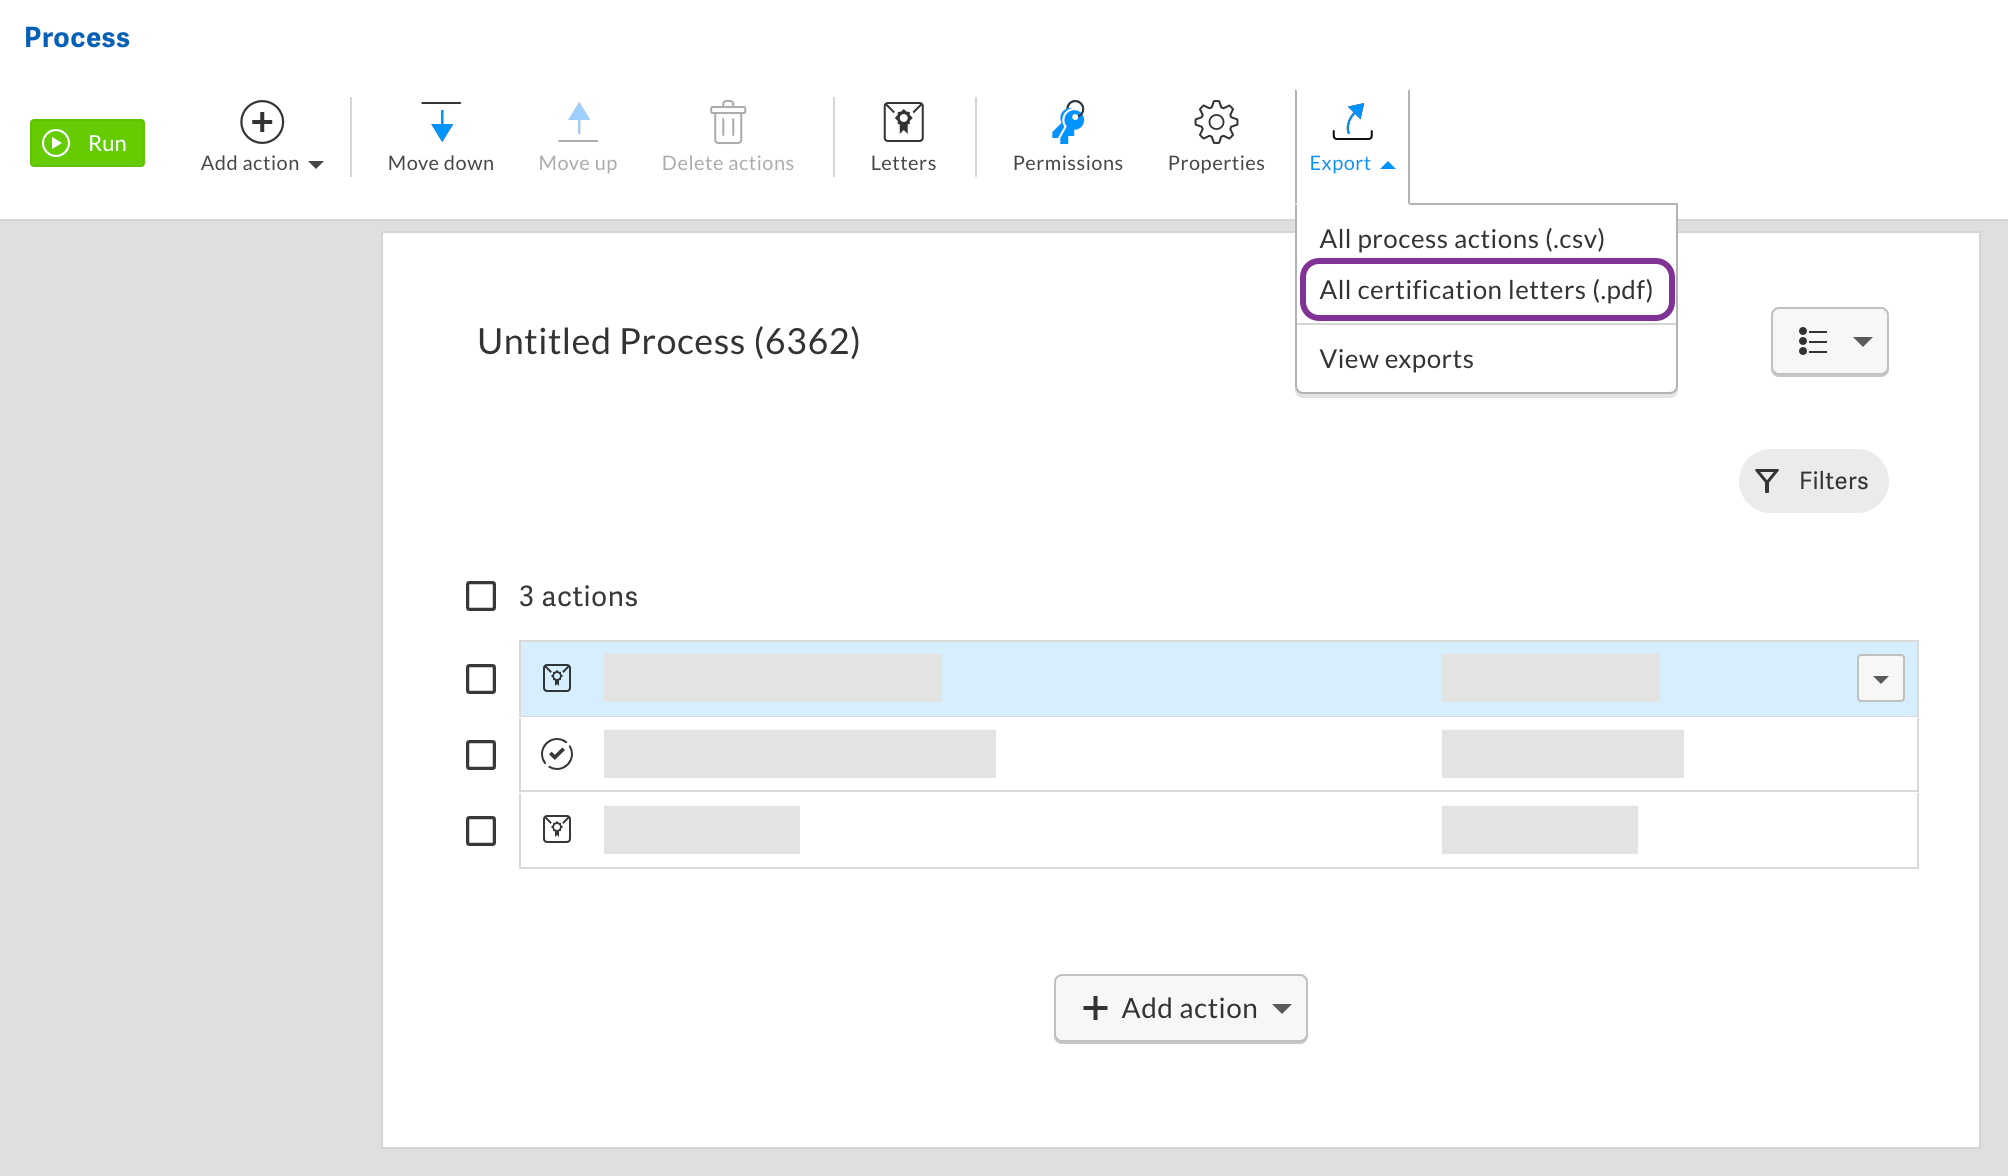Image resolution: width=2008 pixels, height=1176 pixels.
Task: Check the first action row checkbox
Action: [481, 679]
